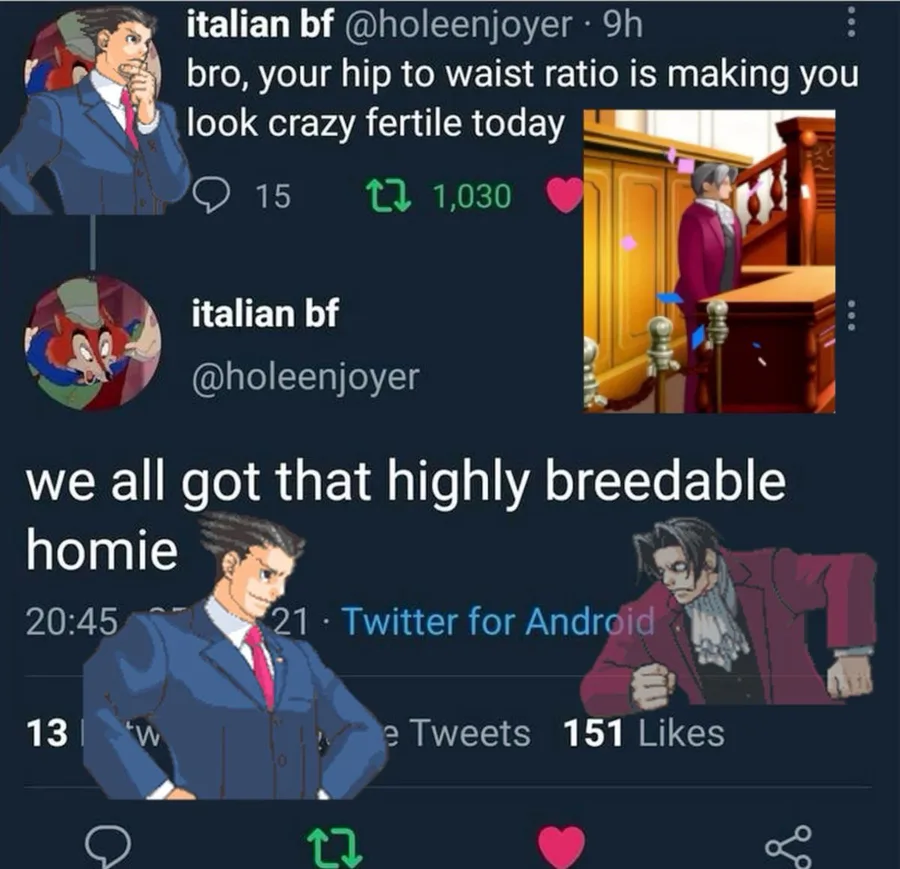
Task: Click the green retweet icon showing 1,030
Action: (x=389, y=196)
